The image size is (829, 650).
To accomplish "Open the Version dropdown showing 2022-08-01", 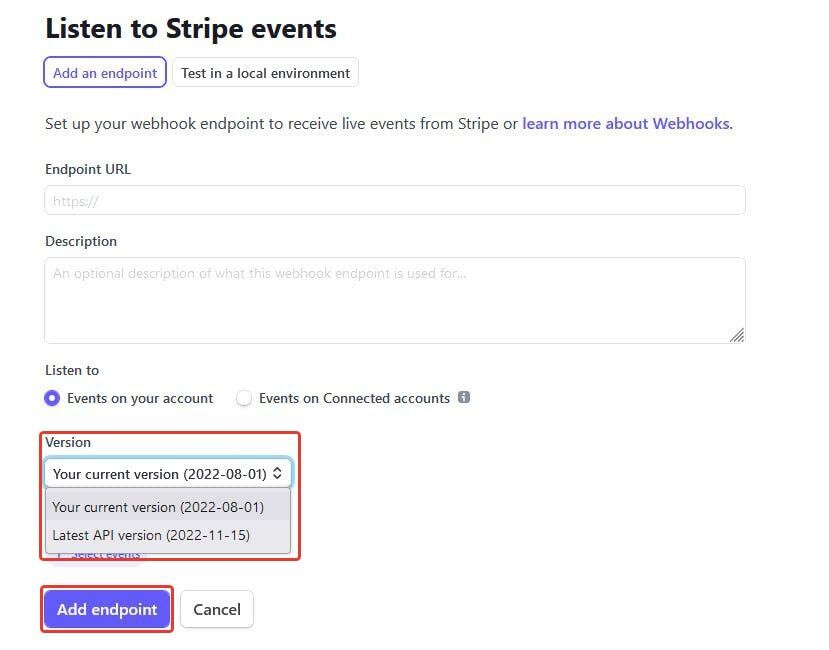I will [x=168, y=473].
